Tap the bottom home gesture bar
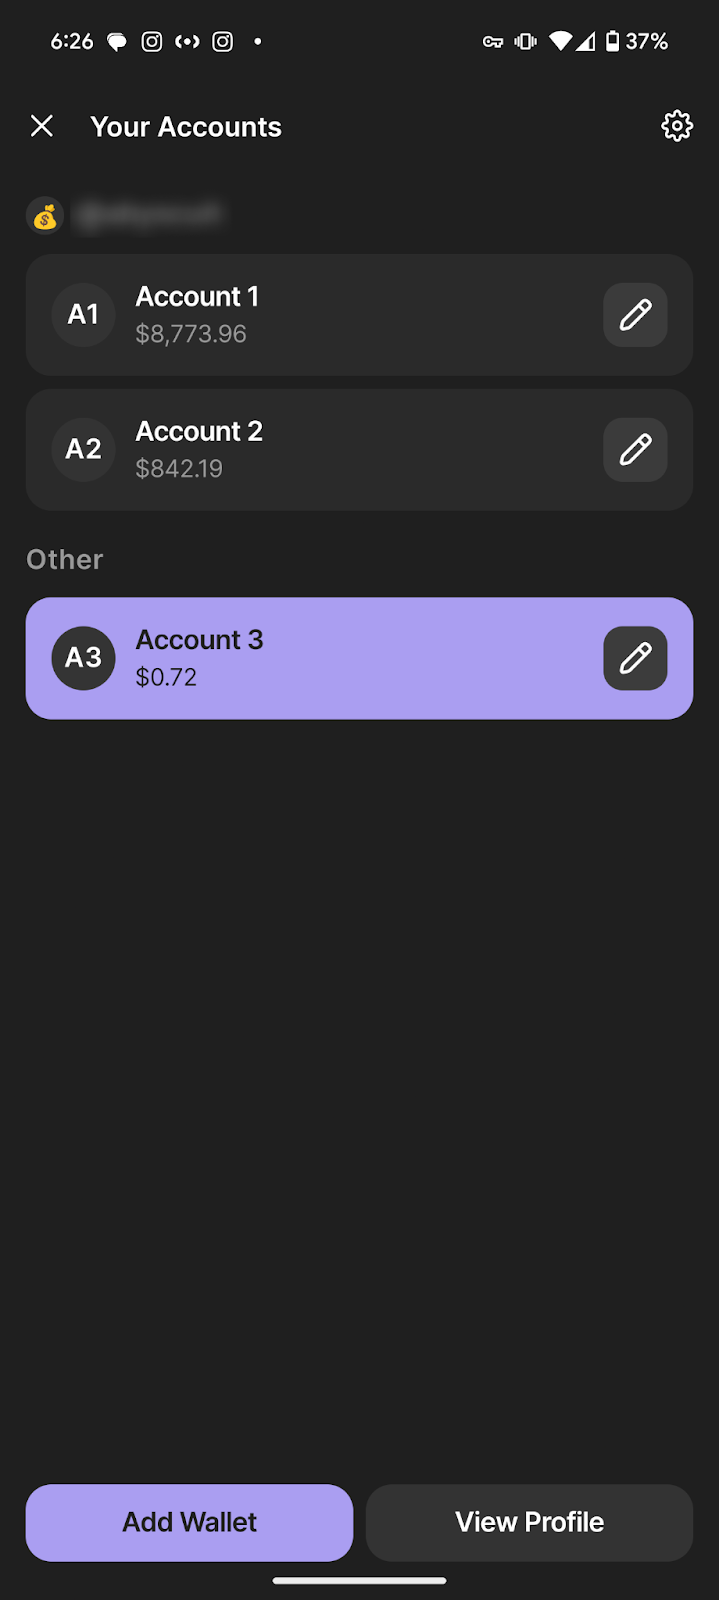Screen dimensions: 719x1600 point(359,1581)
